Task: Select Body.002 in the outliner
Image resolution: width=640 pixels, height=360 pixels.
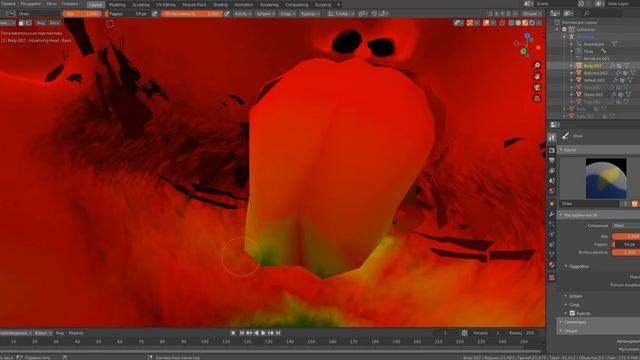Action: tap(592, 66)
